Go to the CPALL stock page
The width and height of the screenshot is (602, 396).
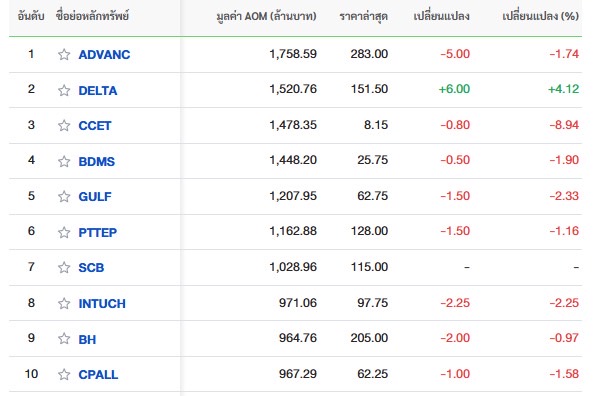click(98, 374)
